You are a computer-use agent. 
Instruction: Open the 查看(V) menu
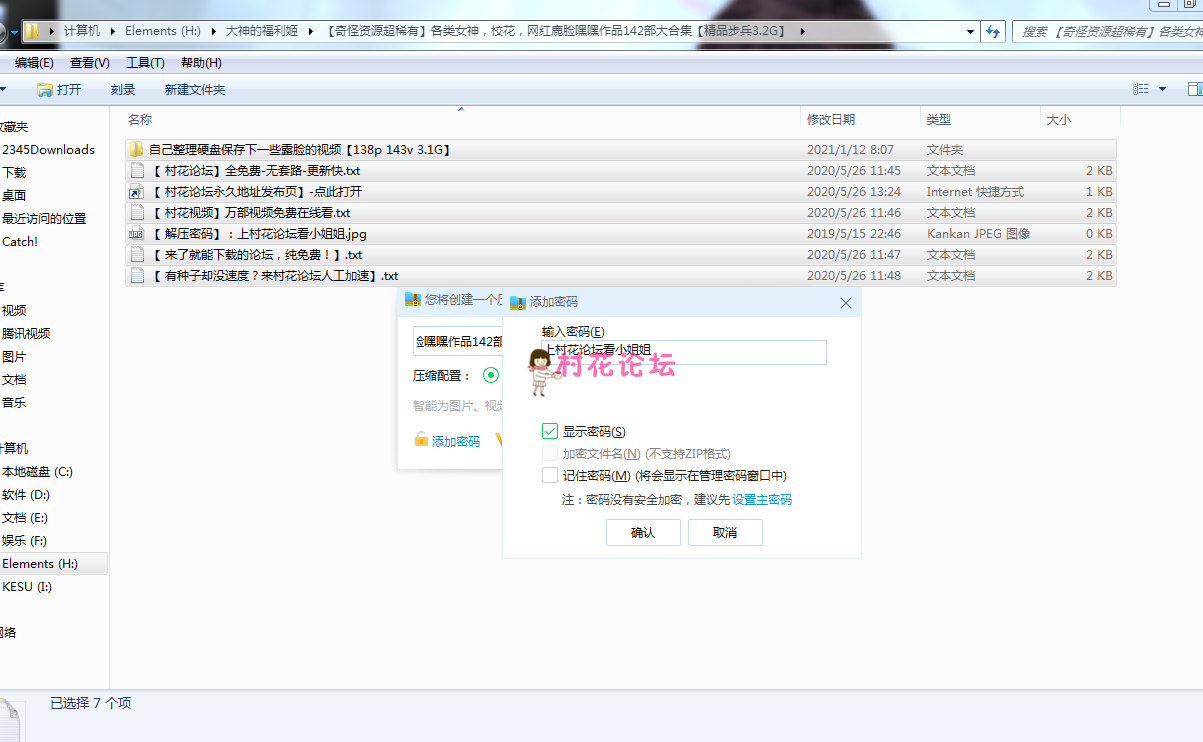(89, 63)
